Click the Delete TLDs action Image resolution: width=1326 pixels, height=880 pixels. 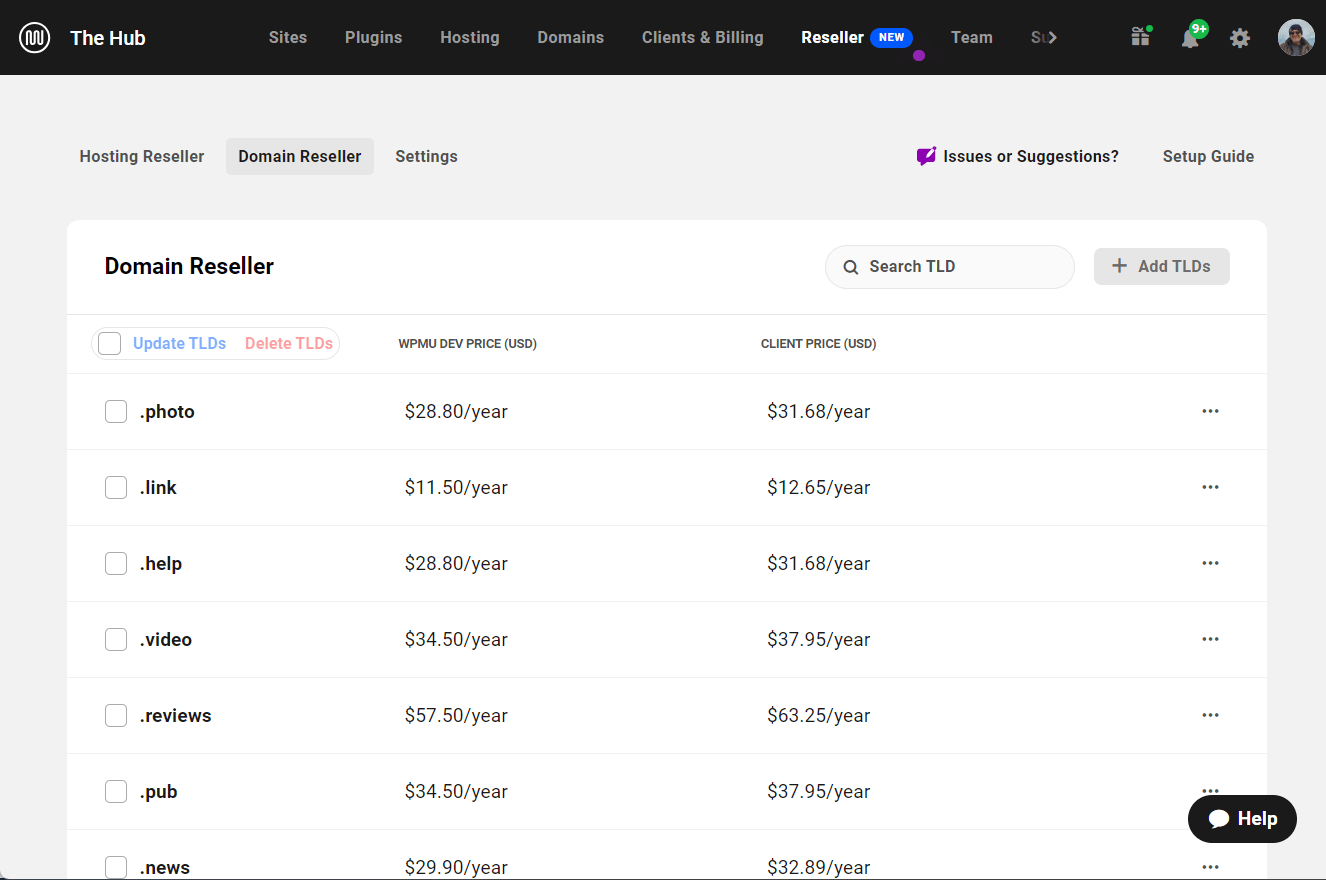pyautogui.click(x=288, y=343)
